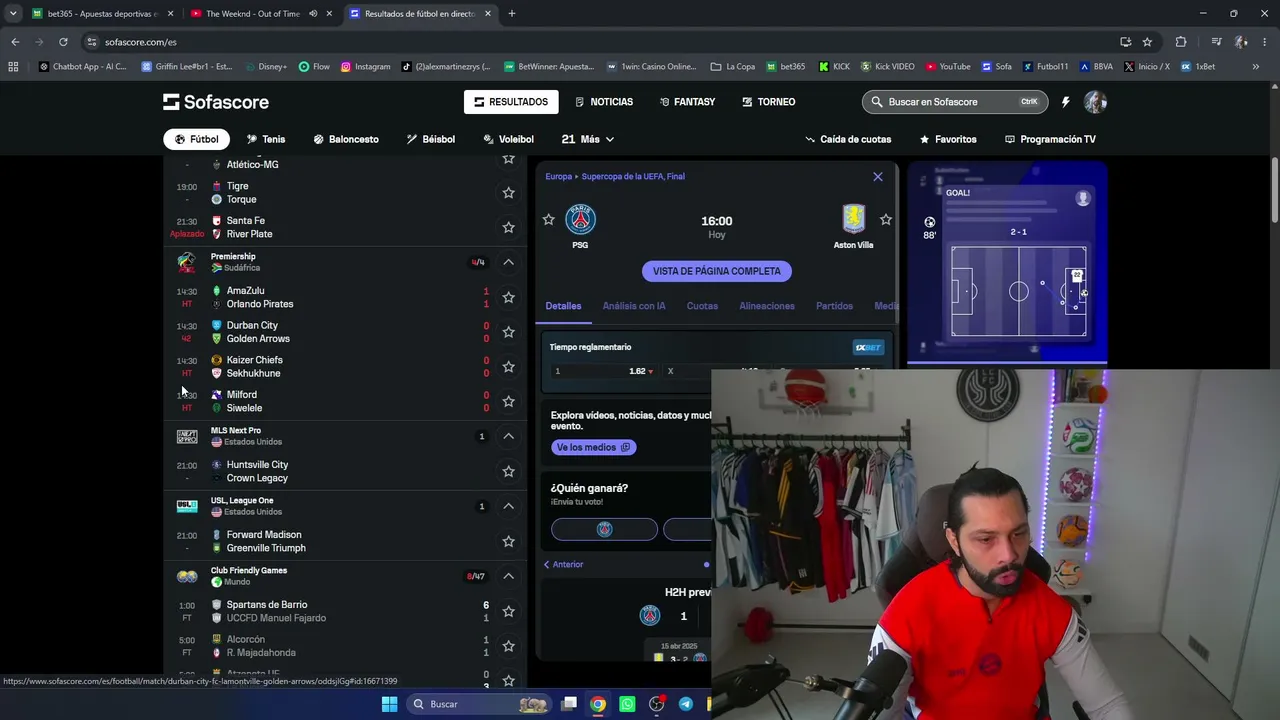Open the NOTICIAS section
Viewport: 1280px width, 720px height.
coord(604,102)
